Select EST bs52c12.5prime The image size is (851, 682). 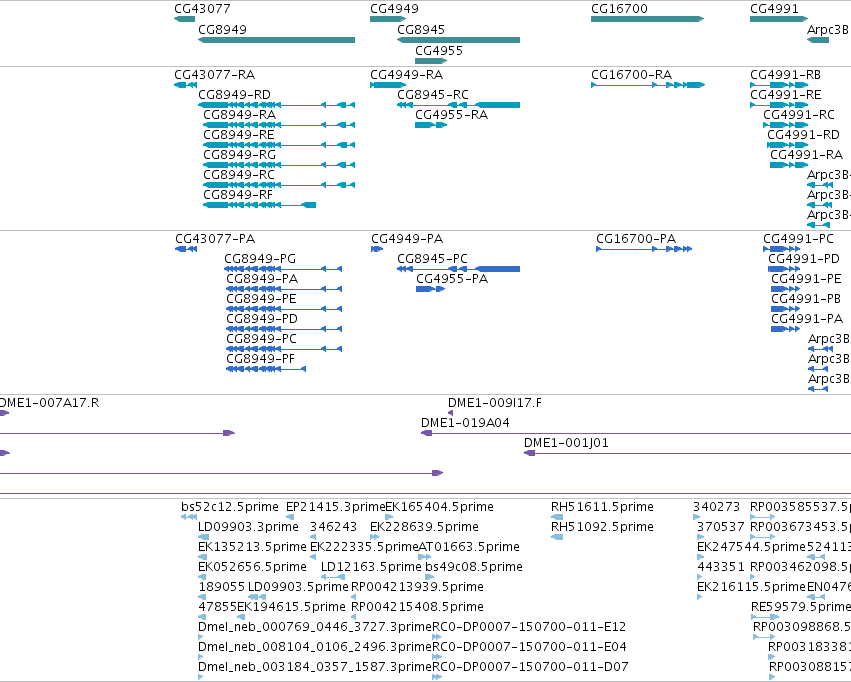(189, 517)
